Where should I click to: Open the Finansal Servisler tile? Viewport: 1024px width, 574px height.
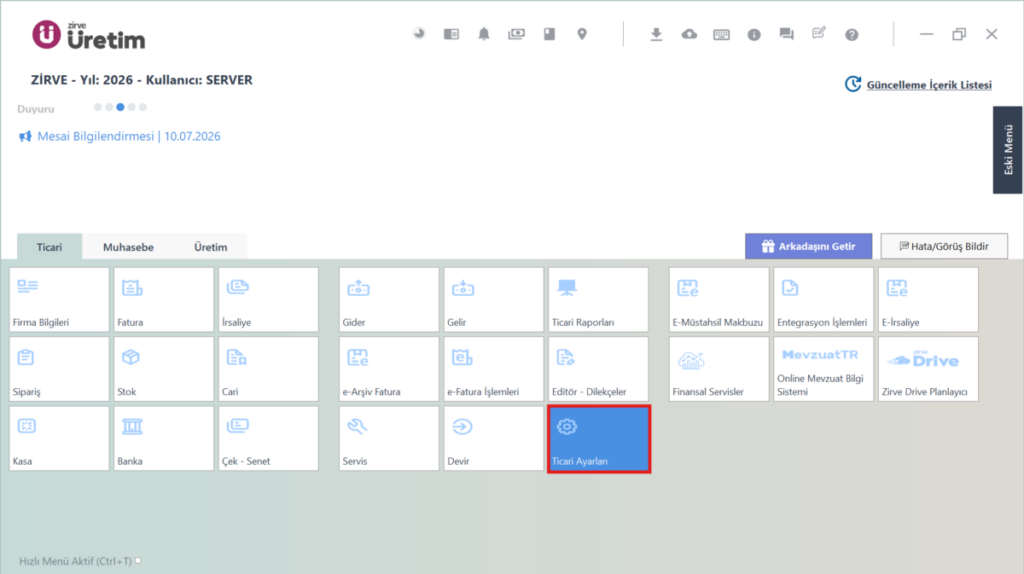tap(719, 369)
